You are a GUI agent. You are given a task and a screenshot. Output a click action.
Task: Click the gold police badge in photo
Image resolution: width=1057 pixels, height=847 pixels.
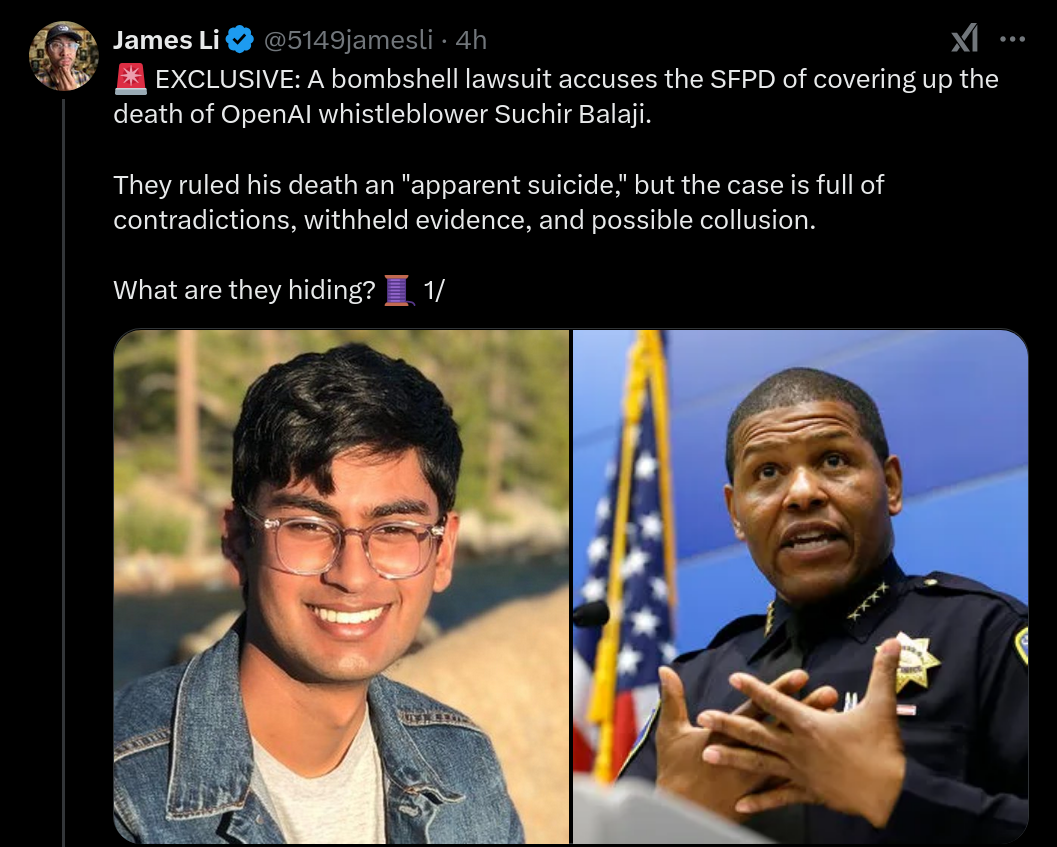(911, 662)
